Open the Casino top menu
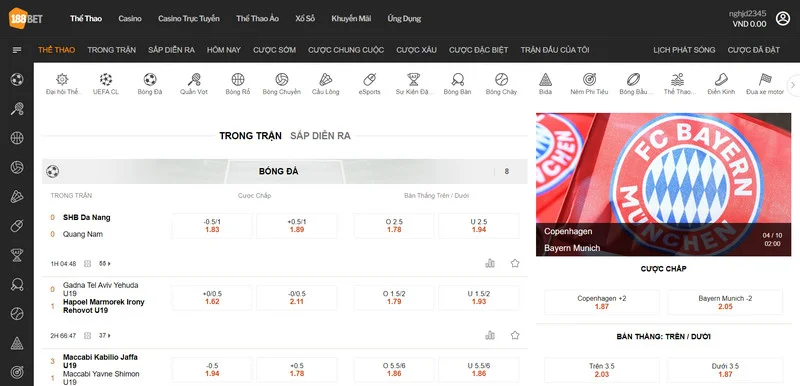Screen dimensions: 800x386 tap(130, 18)
